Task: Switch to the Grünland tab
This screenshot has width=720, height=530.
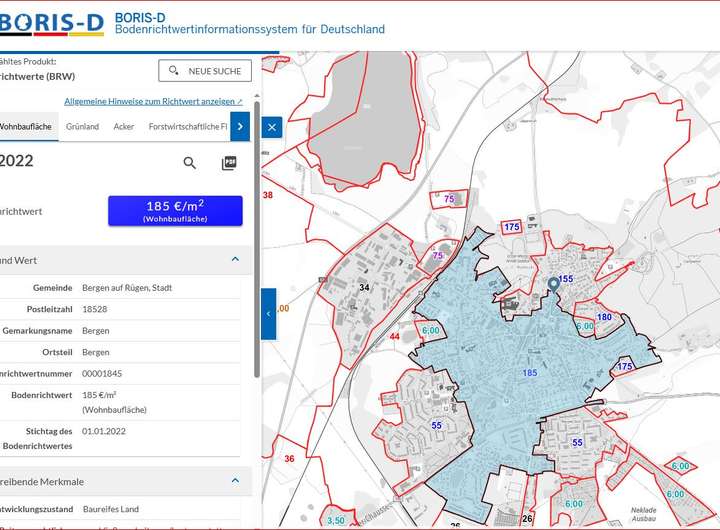Action: pos(82,126)
